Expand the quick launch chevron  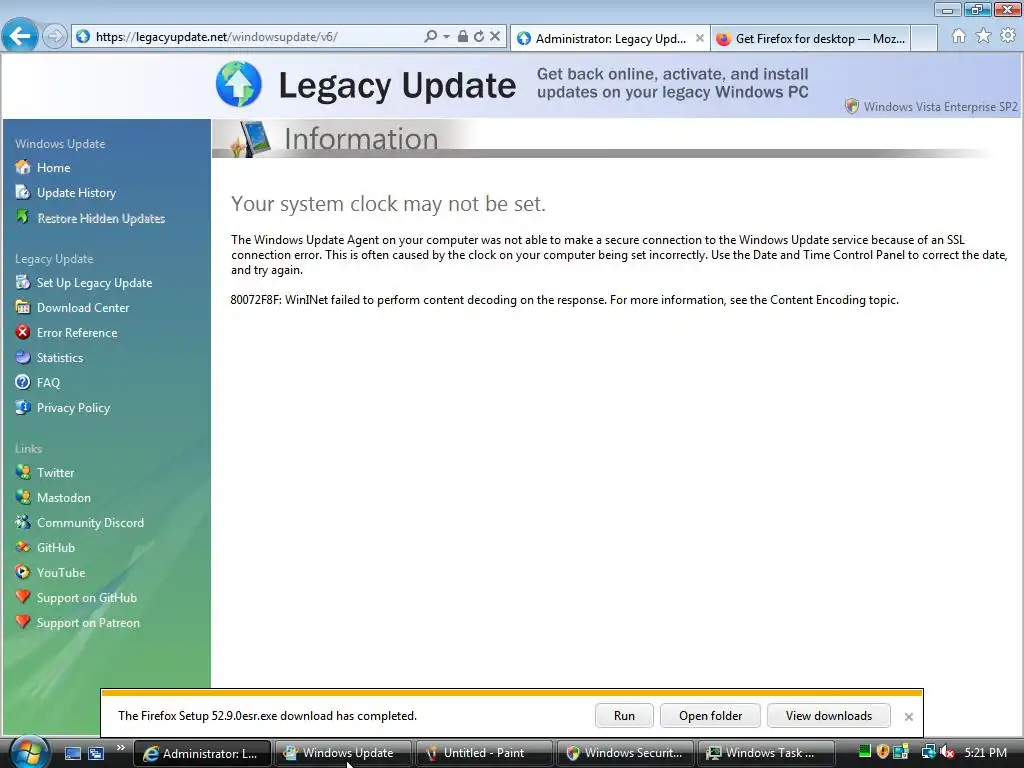(120, 748)
